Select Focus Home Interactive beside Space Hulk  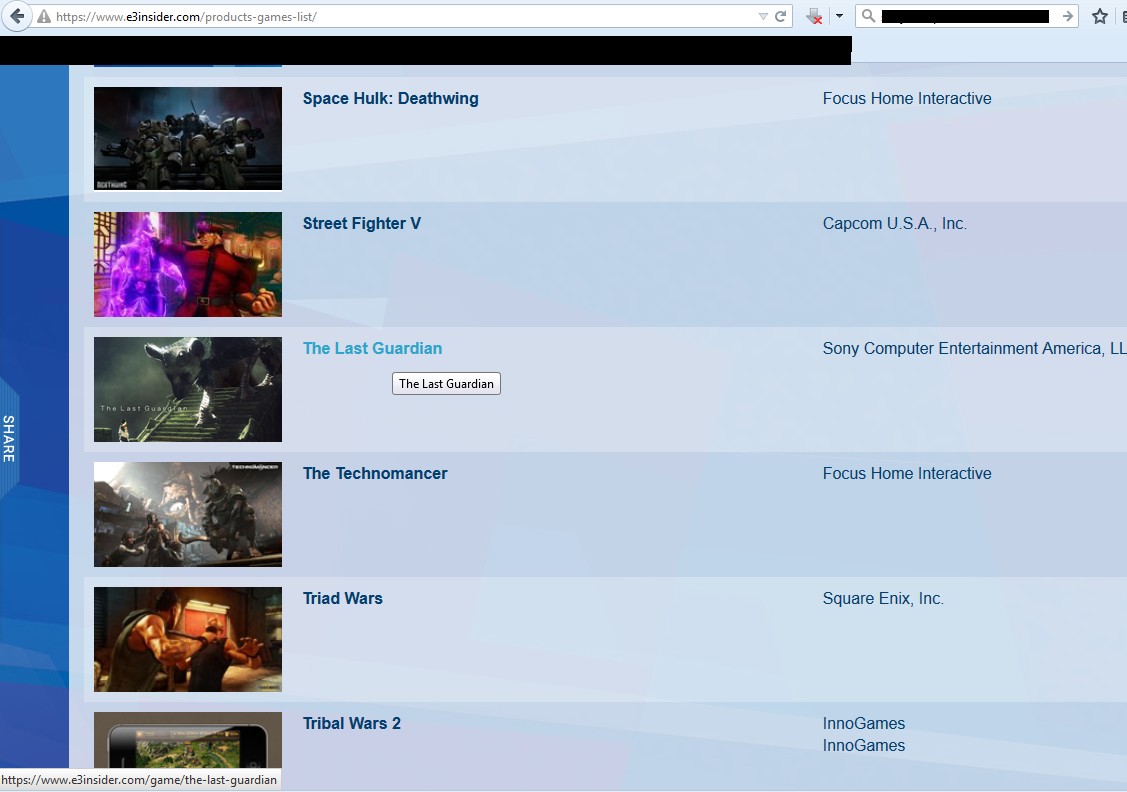(906, 98)
